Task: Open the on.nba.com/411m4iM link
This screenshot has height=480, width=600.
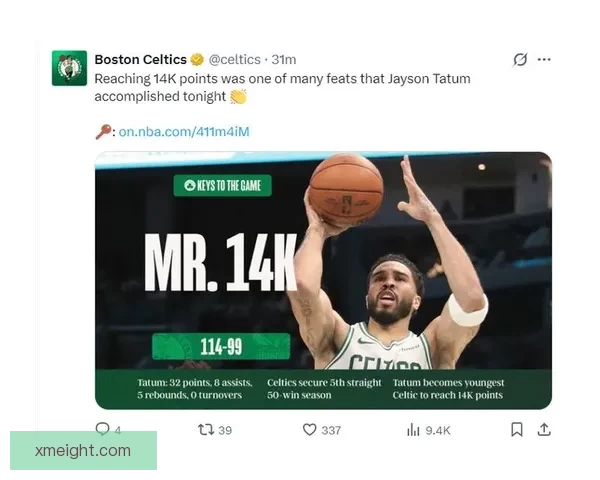Action: 184,132
